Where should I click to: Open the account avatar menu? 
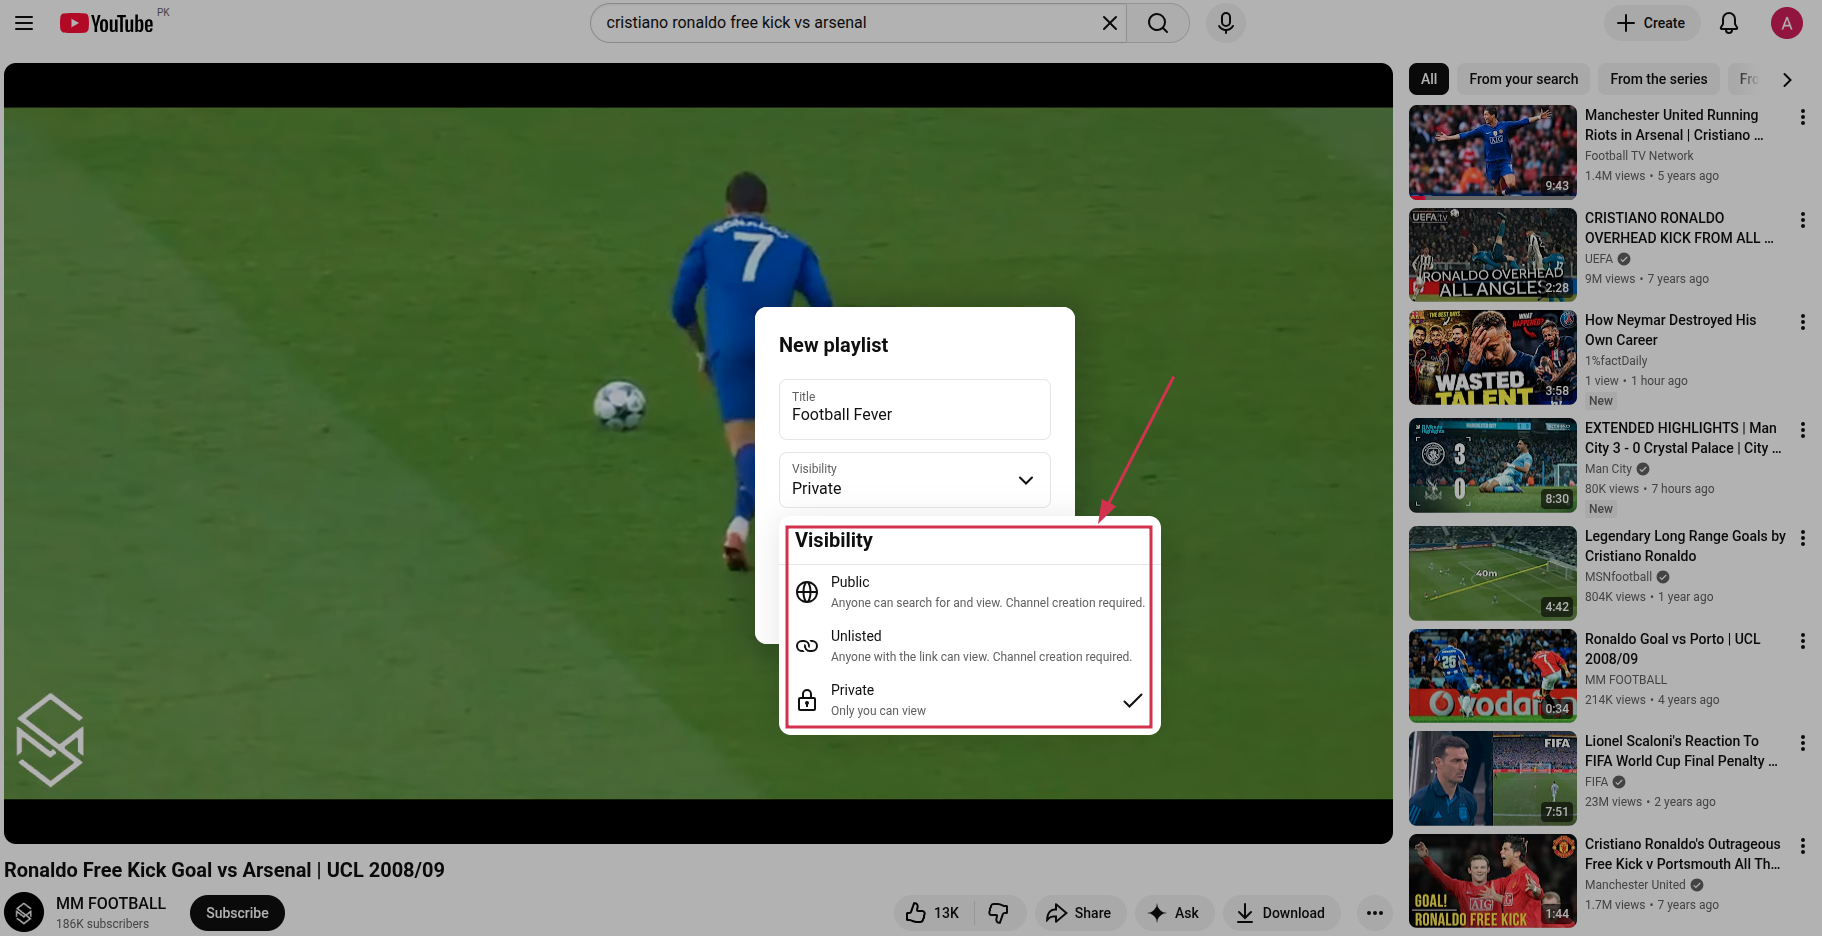1786,23
